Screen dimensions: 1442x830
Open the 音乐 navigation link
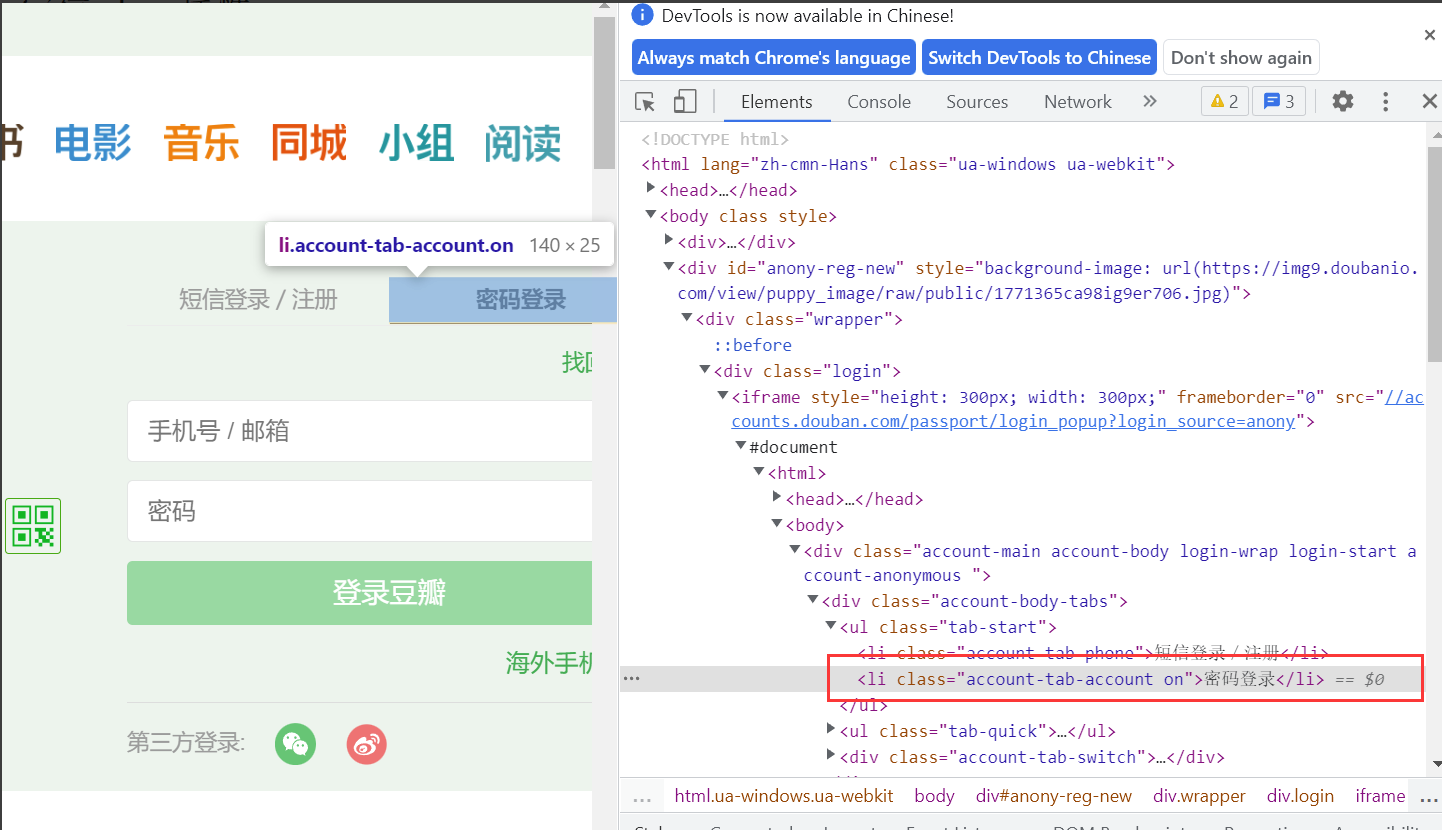[201, 143]
